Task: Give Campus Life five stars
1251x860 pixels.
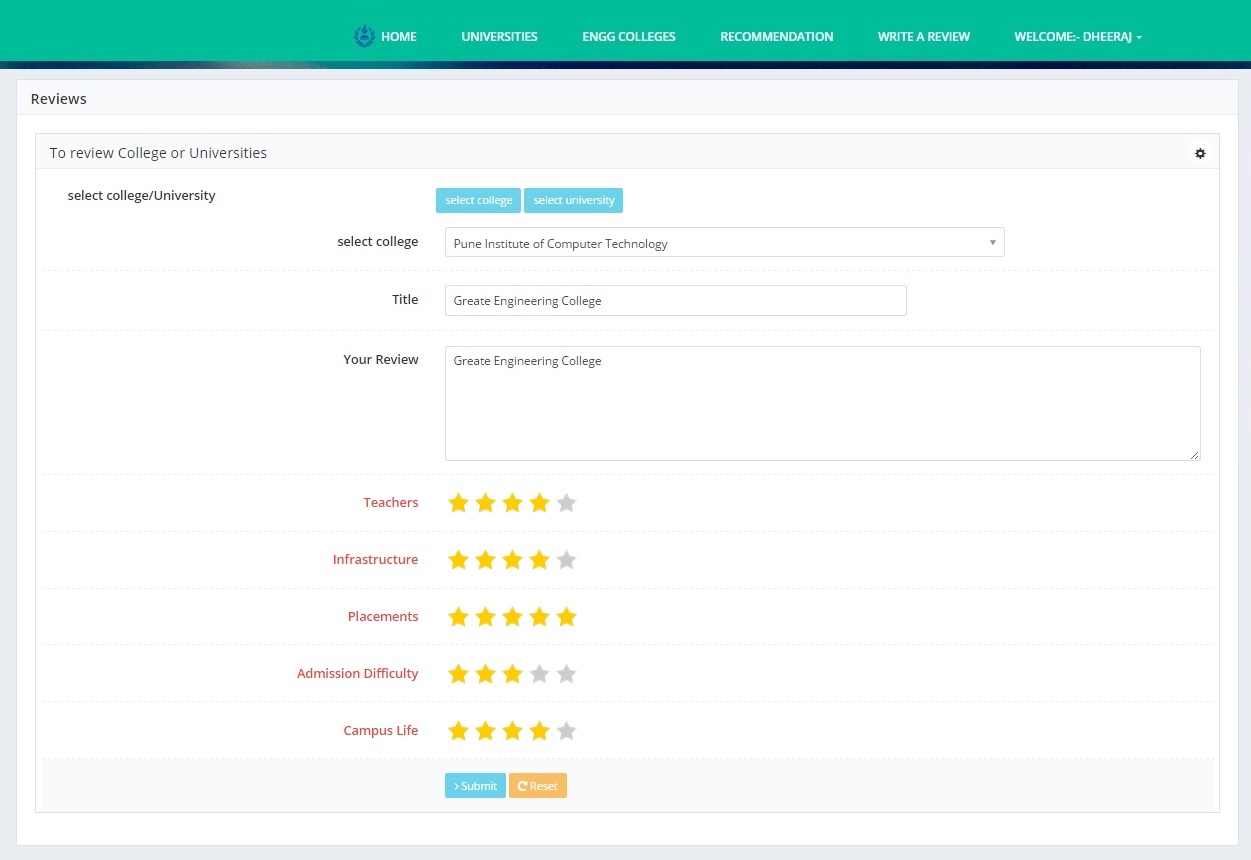Action: [566, 731]
